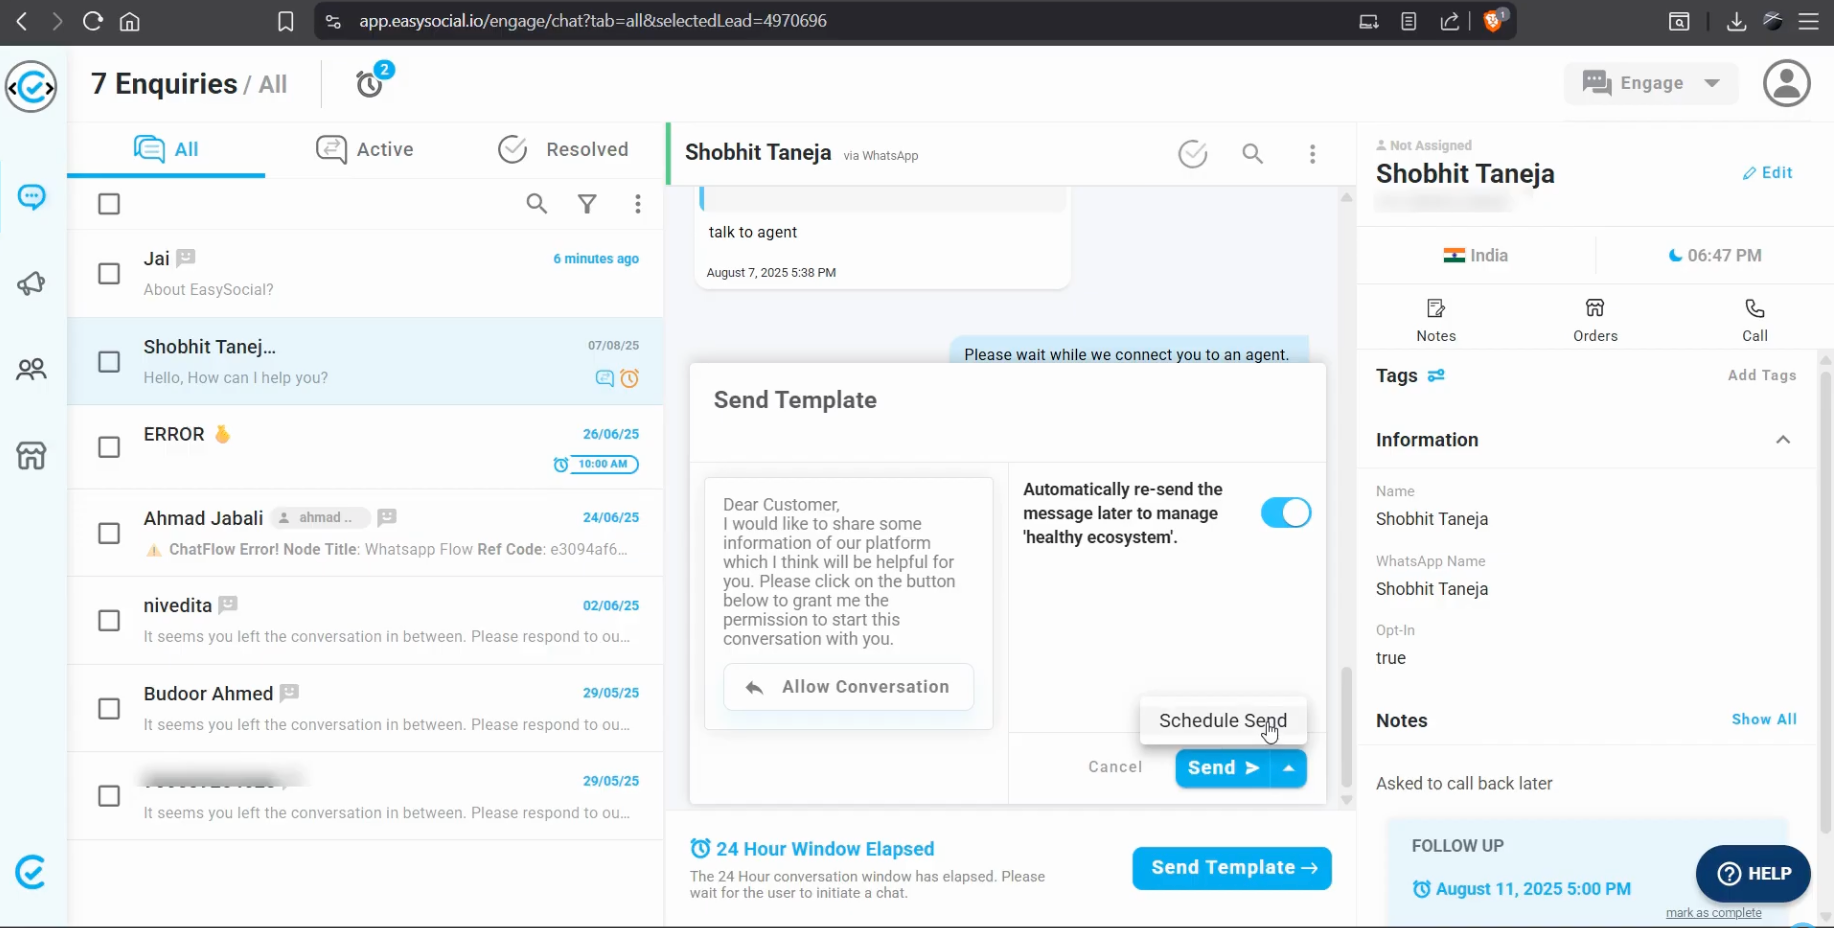Choose Schedule Send from the popup
This screenshot has height=928, width=1834.
coord(1222,720)
